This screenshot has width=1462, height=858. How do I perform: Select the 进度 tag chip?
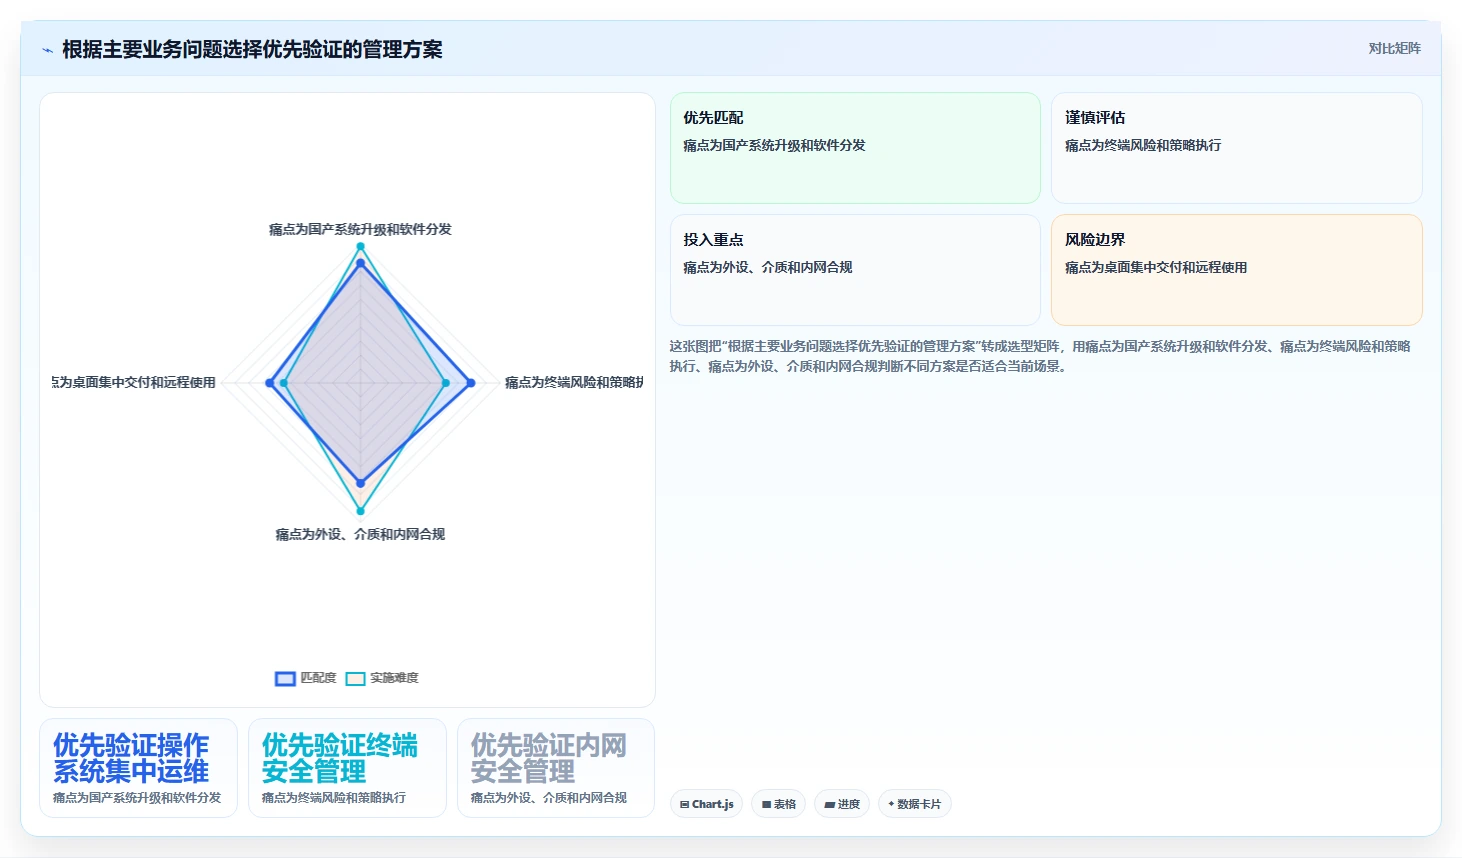[x=842, y=804]
